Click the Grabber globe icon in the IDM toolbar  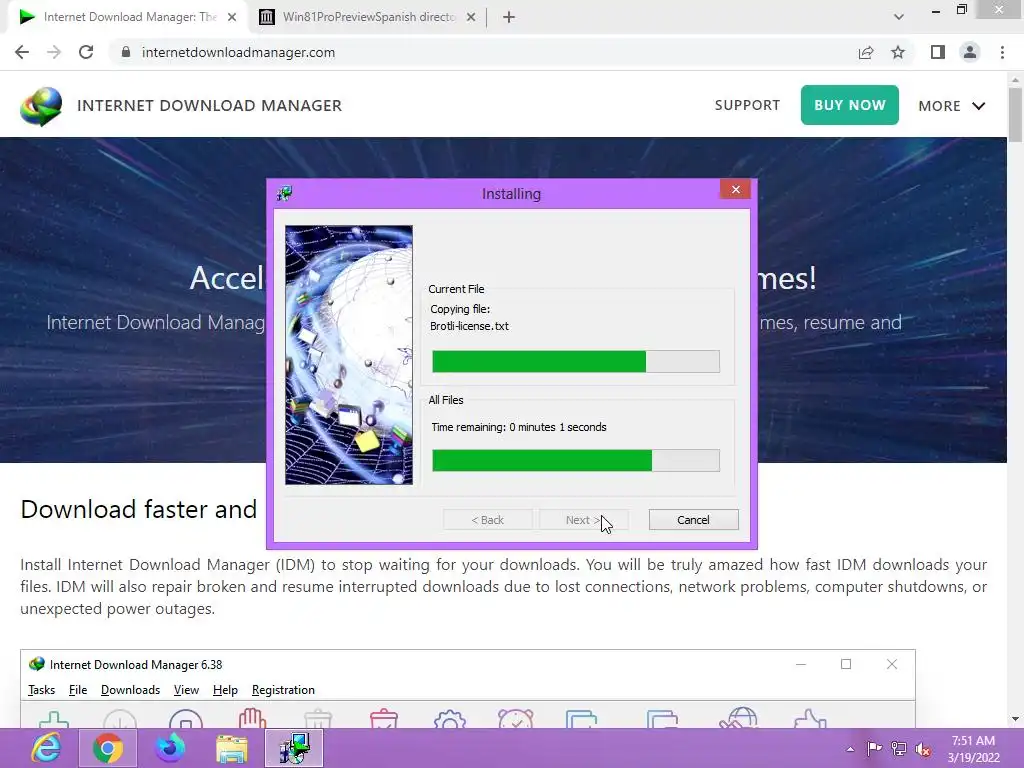(x=738, y=718)
